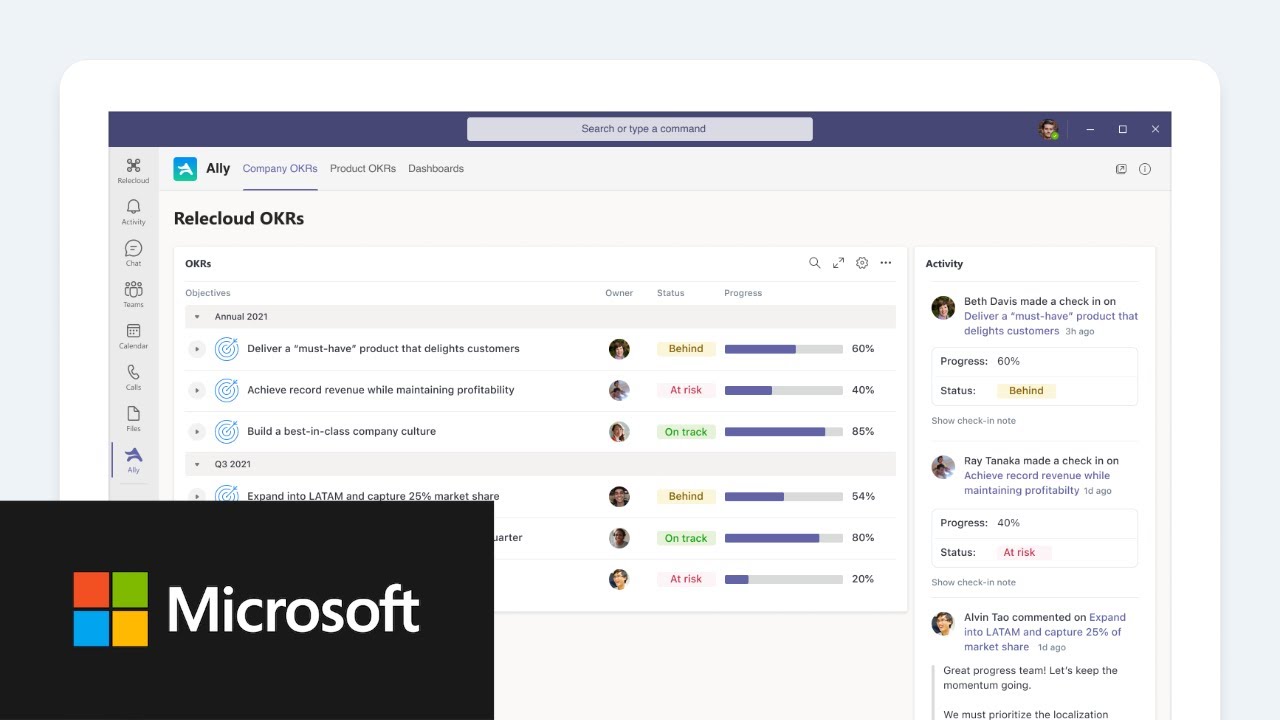Screen dimensions: 1280x720
Task: Open Files in sidebar
Action: tap(133, 418)
